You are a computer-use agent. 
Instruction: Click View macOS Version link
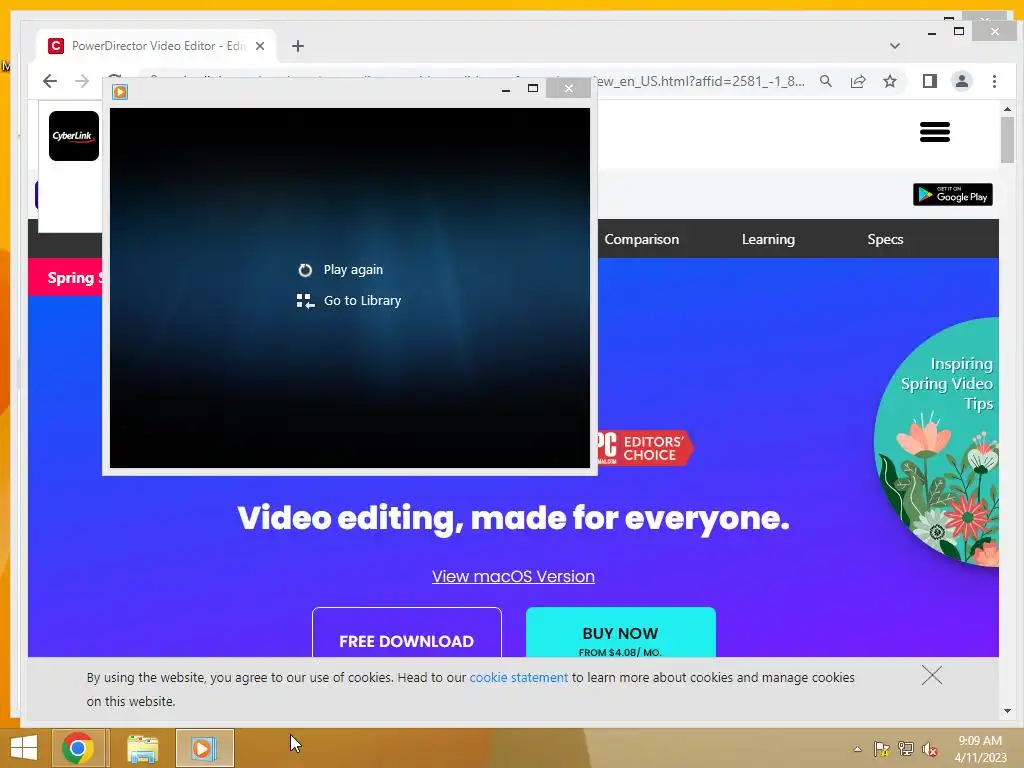pos(513,577)
